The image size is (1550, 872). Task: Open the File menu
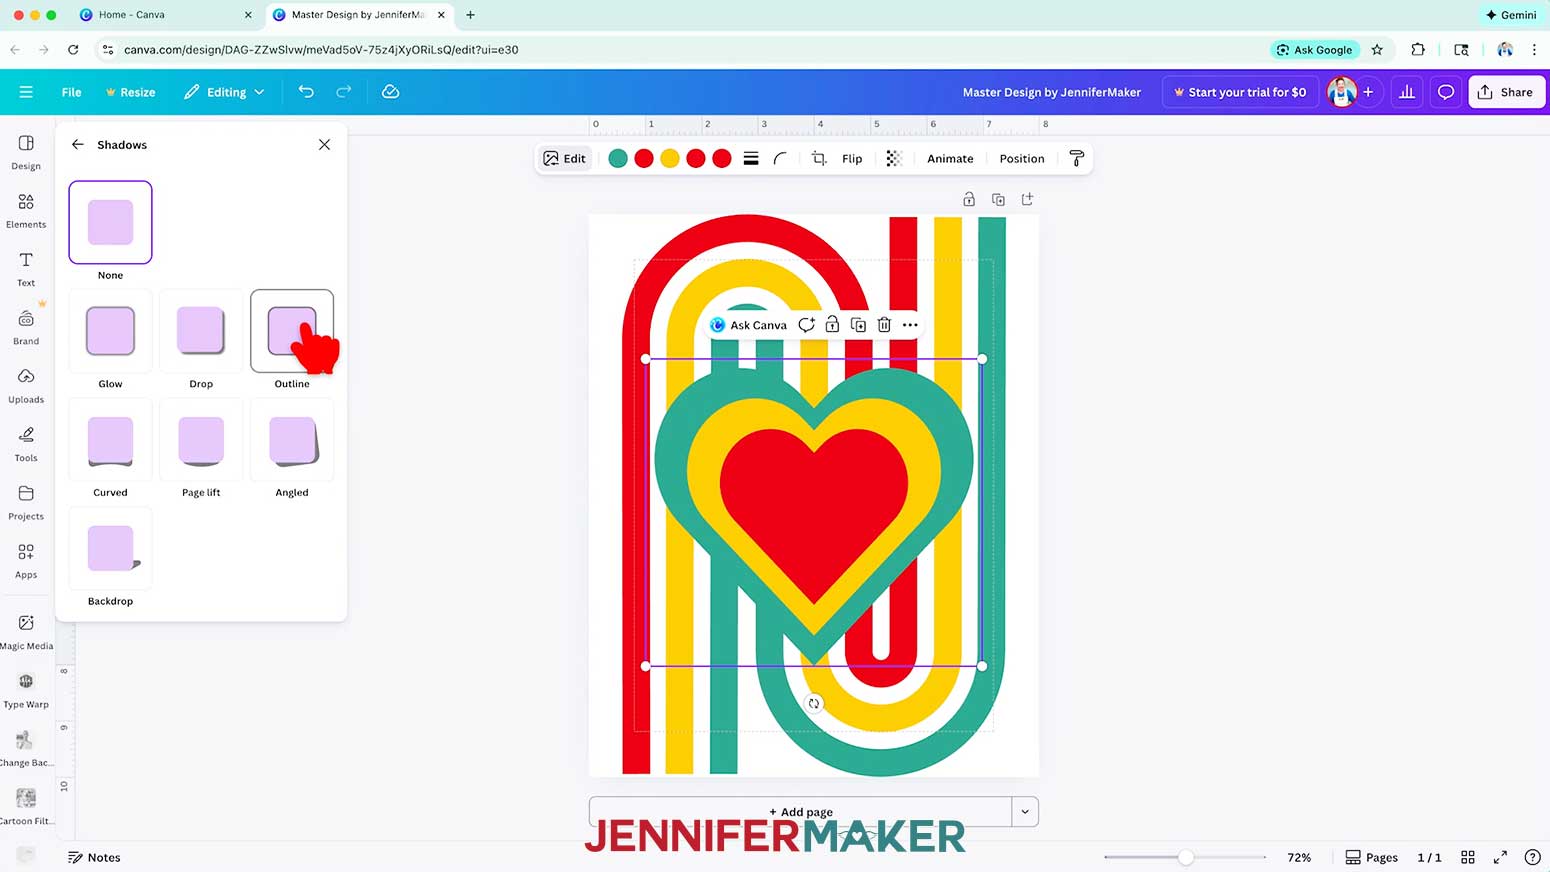coord(71,92)
